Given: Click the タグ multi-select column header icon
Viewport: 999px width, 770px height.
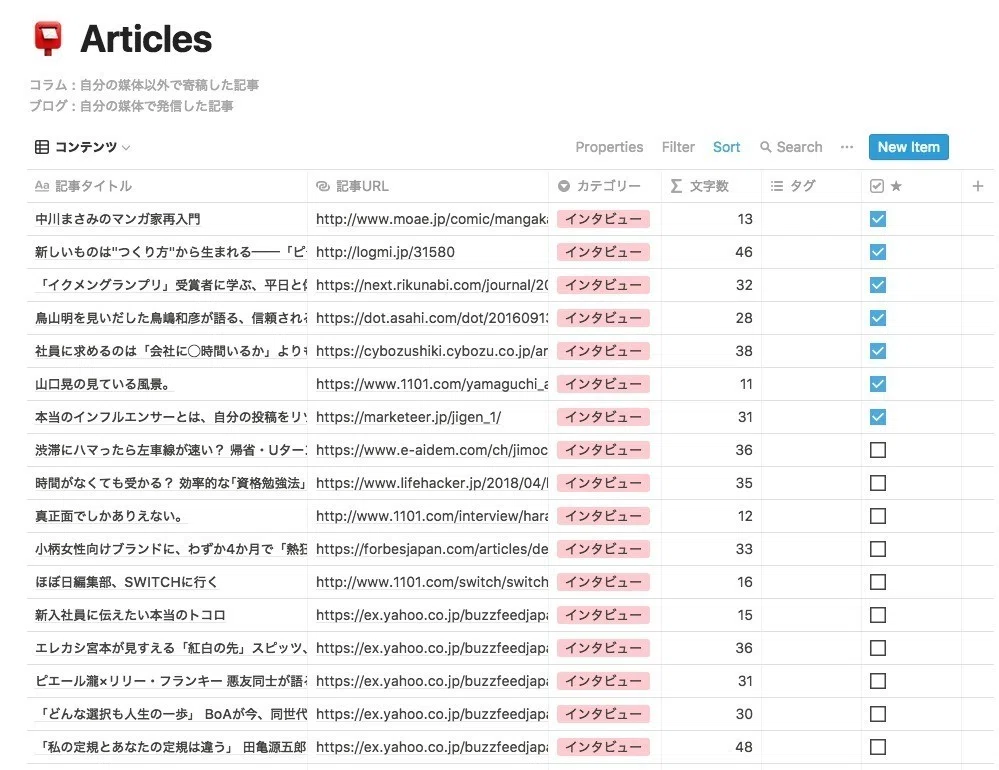Looking at the screenshot, I should (x=776, y=186).
